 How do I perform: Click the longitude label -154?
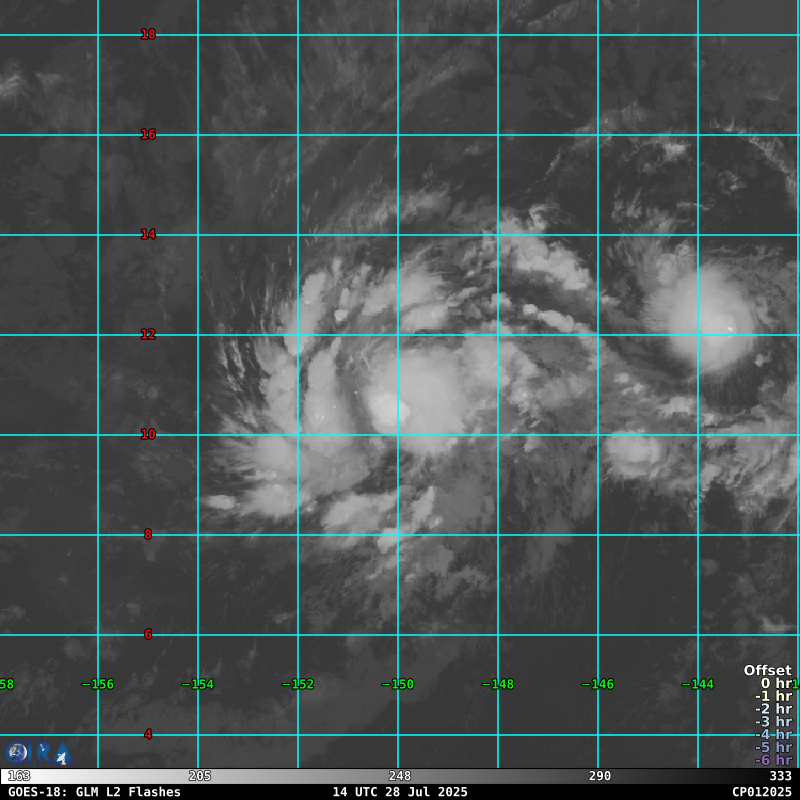(197, 685)
